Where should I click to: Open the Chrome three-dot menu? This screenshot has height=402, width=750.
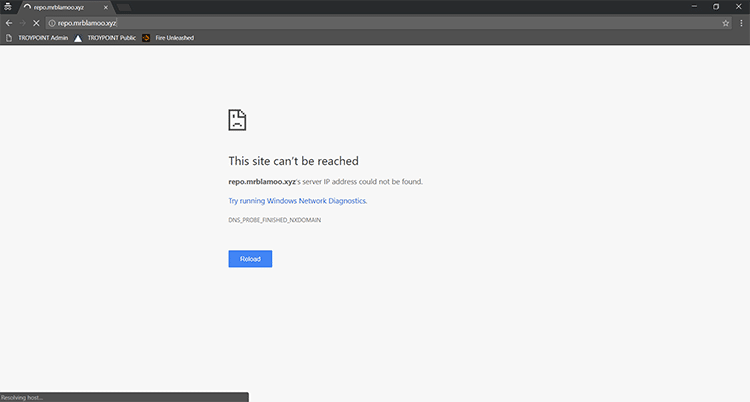(x=741, y=23)
